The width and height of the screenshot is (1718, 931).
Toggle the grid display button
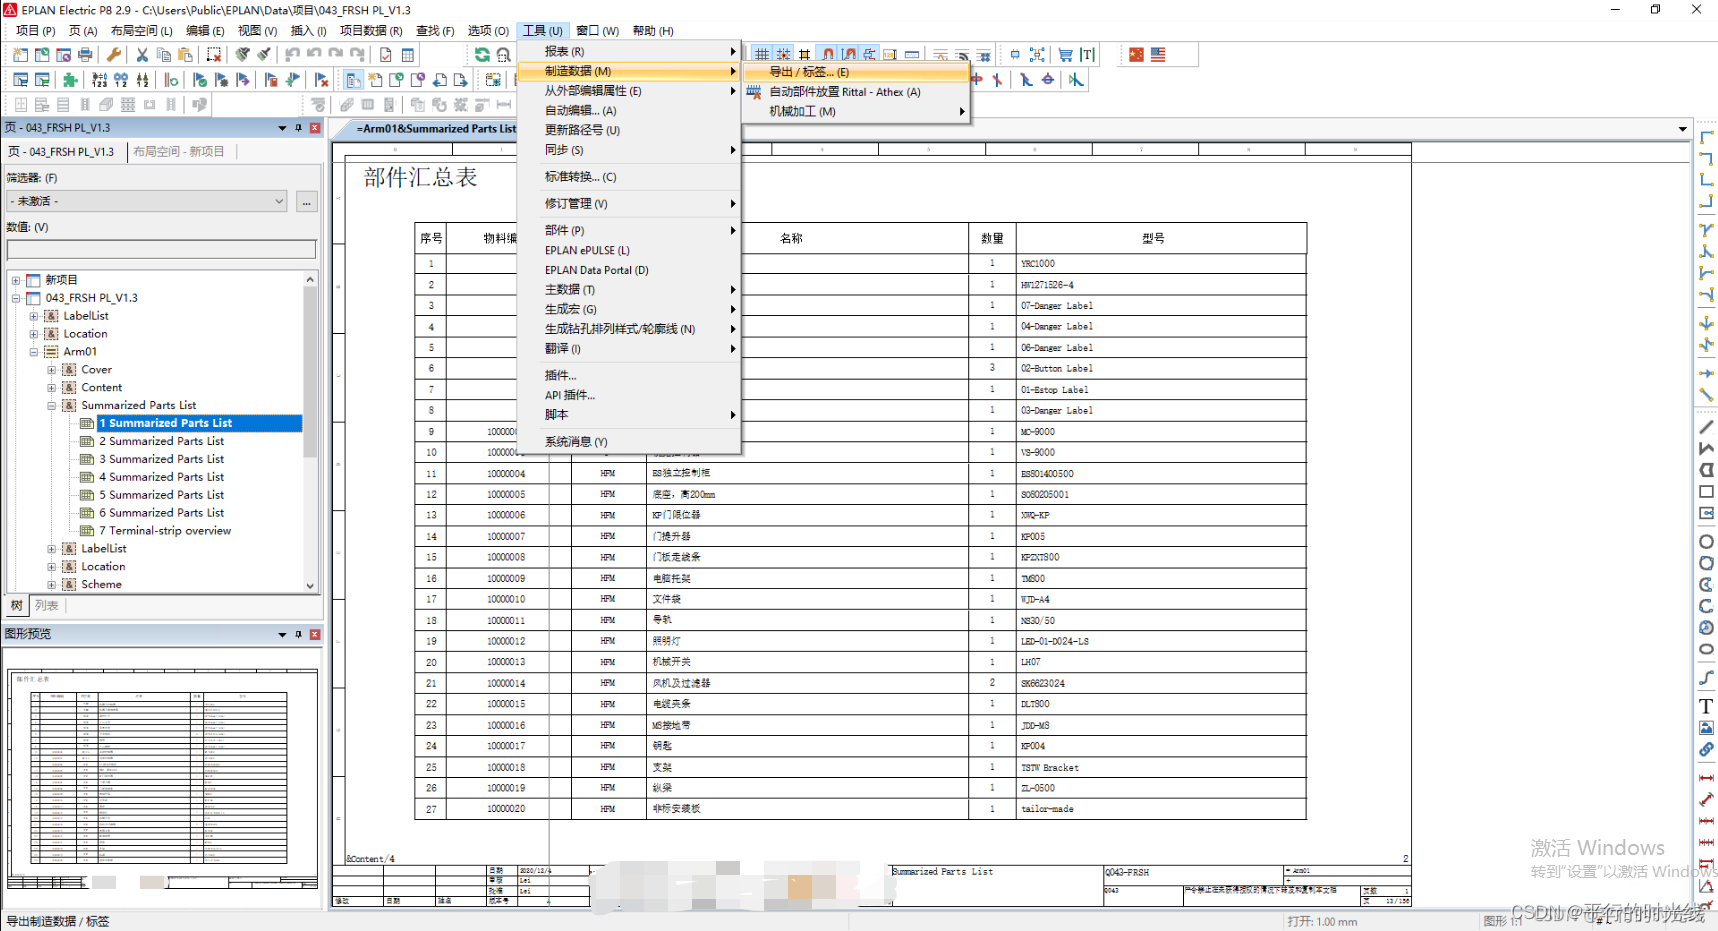(x=761, y=54)
